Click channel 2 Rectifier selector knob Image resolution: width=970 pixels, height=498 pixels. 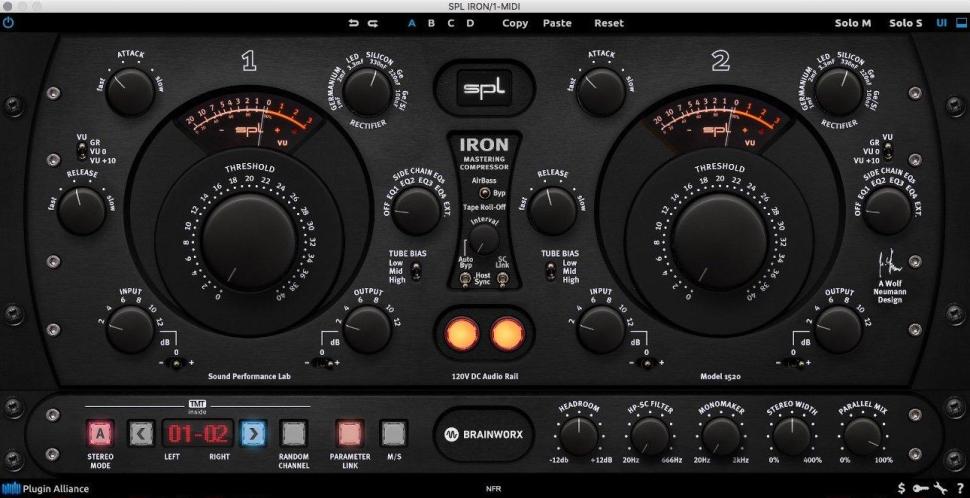click(x=839, y=92)
